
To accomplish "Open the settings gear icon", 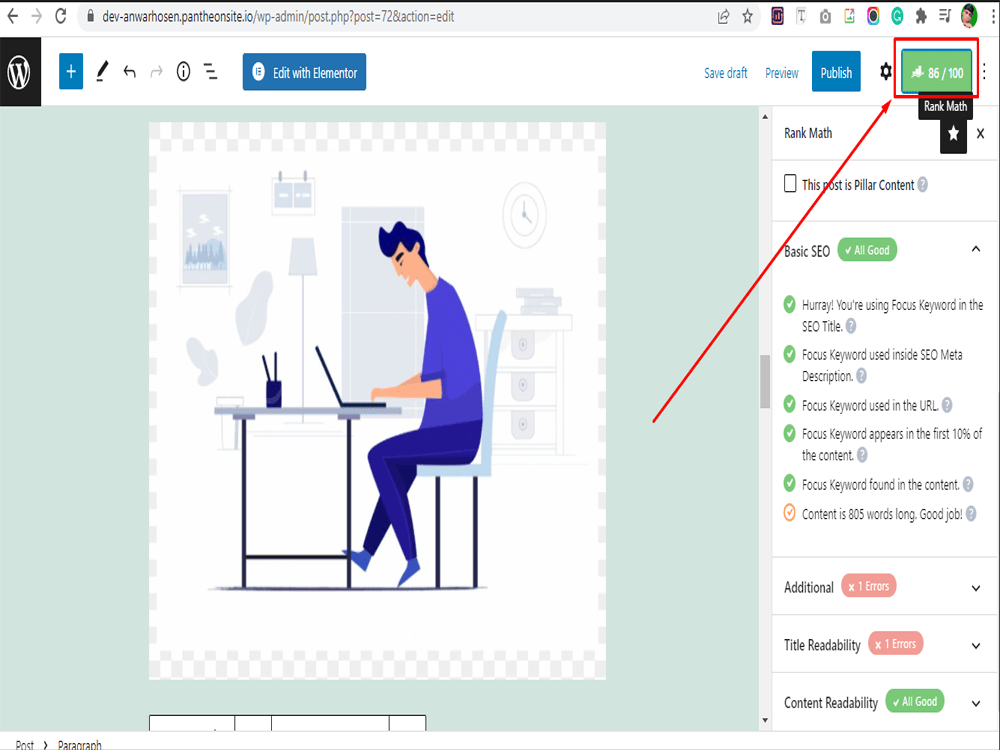I will [x=886, y=71].
